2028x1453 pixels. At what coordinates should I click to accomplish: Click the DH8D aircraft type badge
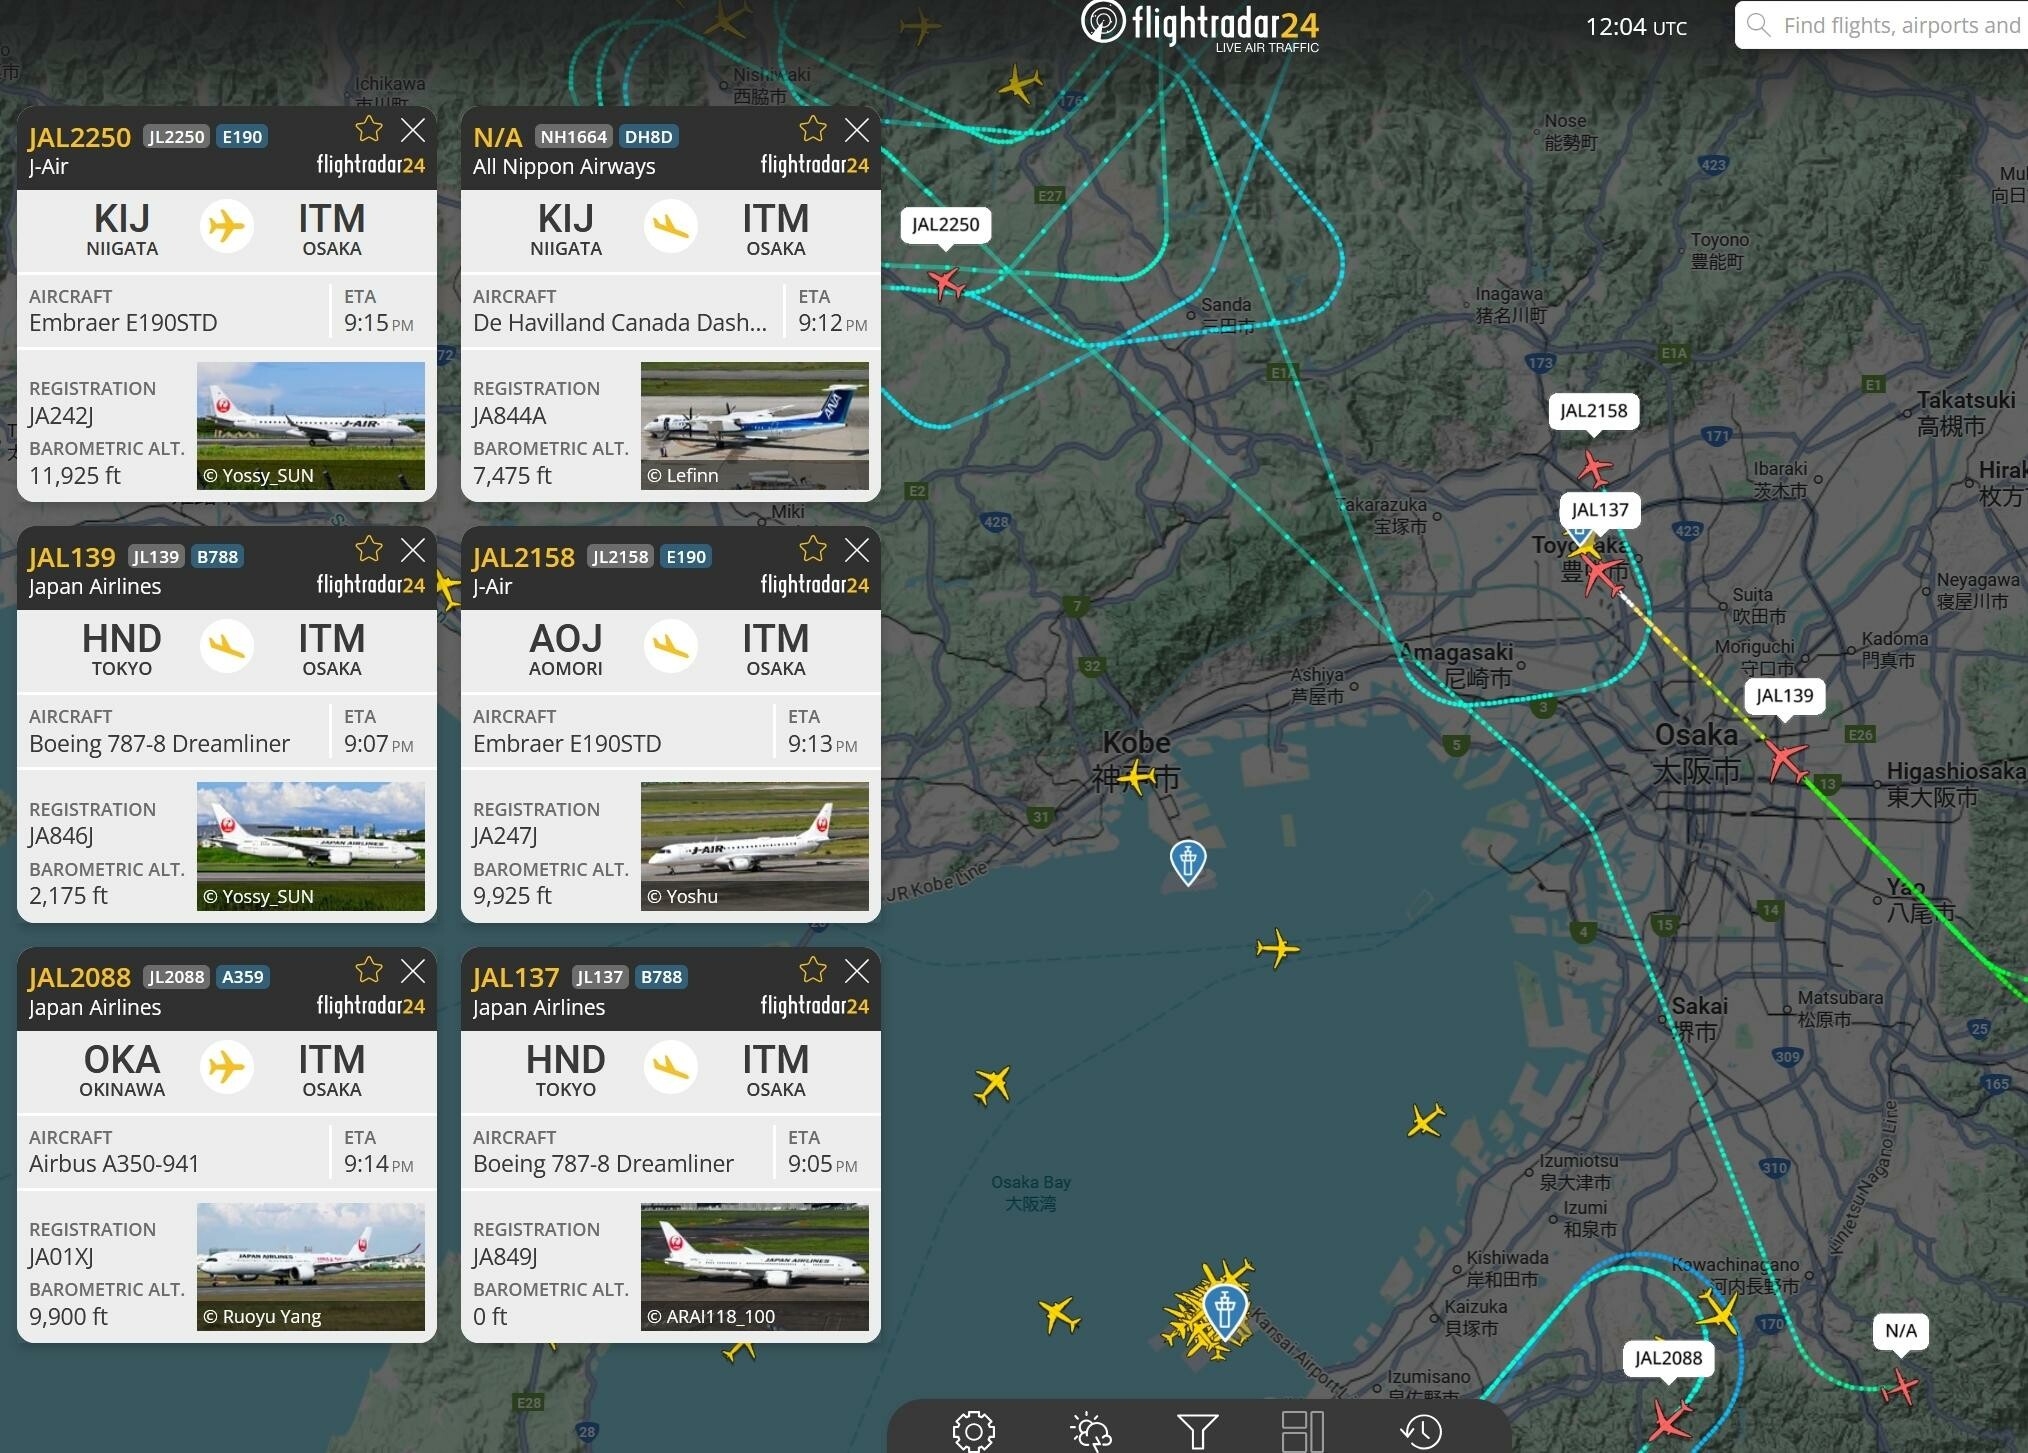648,136
